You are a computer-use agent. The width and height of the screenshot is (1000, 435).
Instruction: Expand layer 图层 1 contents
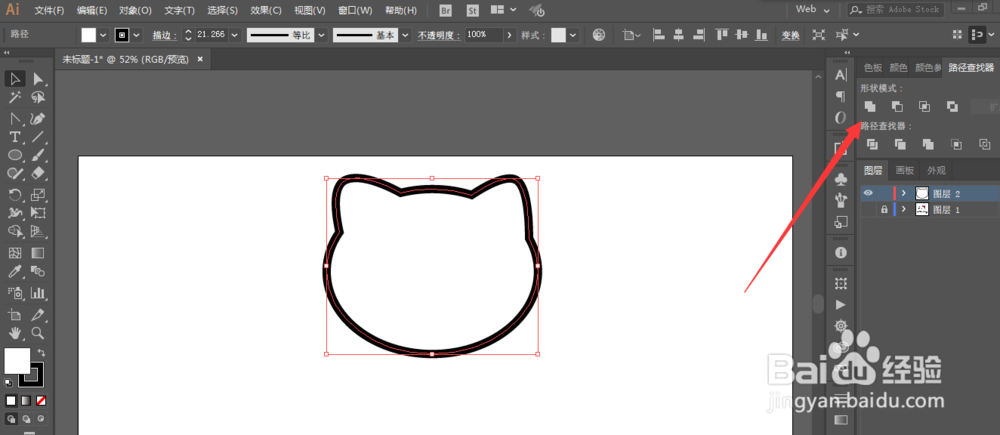(903, 209)
